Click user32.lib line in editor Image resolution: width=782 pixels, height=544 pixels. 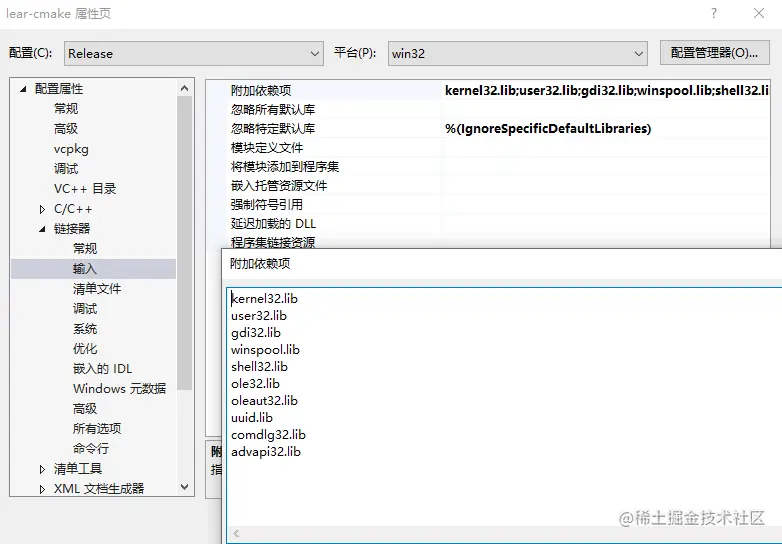point(259,316)
